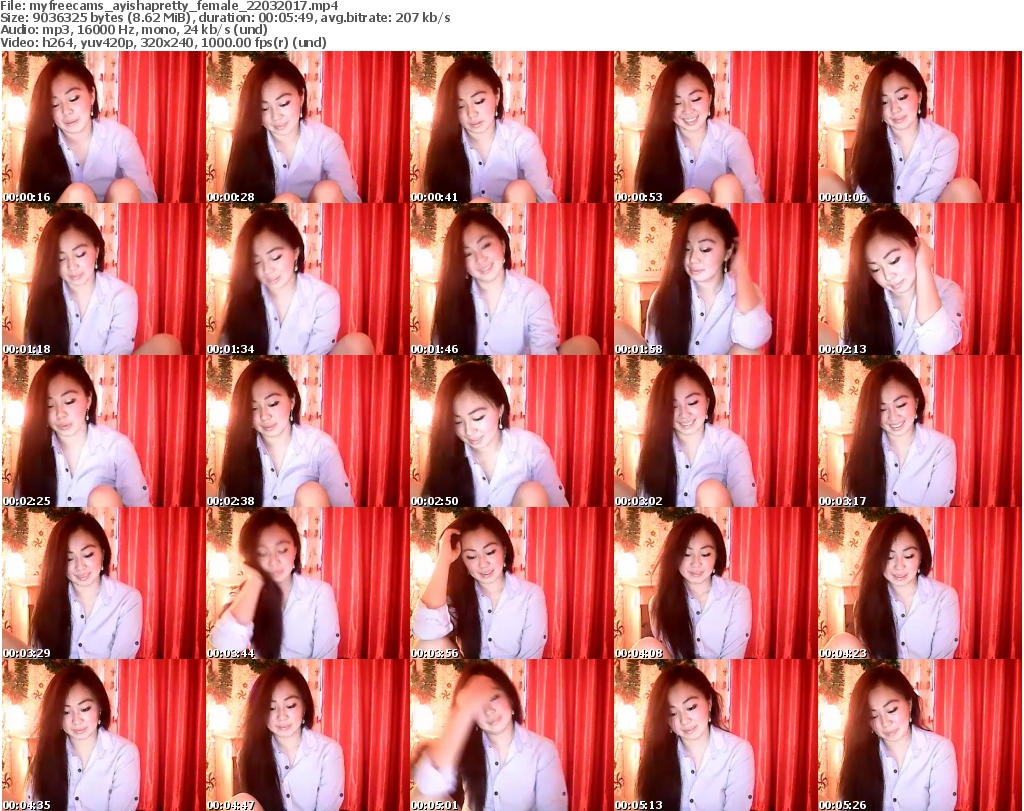Select the frame timestamped 00:03:56
This screenshot has height=811, width=1024.
tap(511, 584)
